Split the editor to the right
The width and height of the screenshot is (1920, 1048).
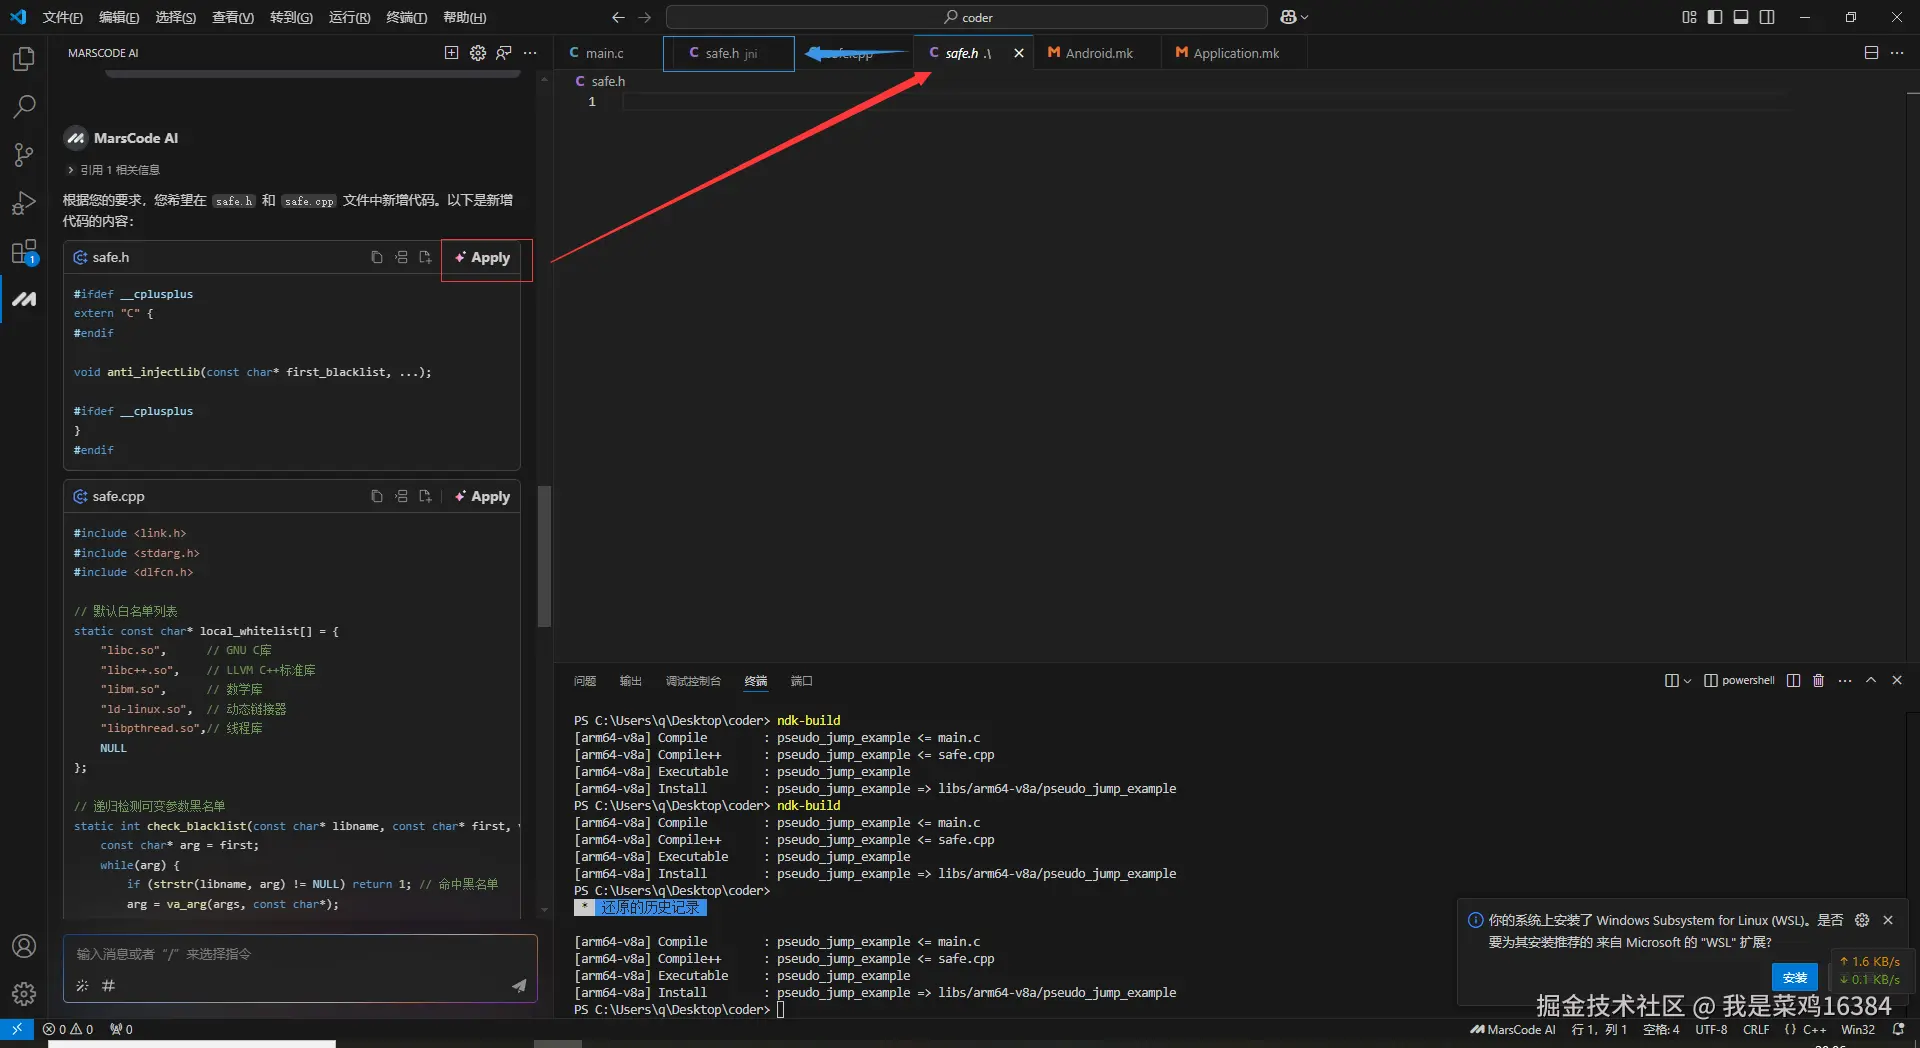[x=1871, y=53]
